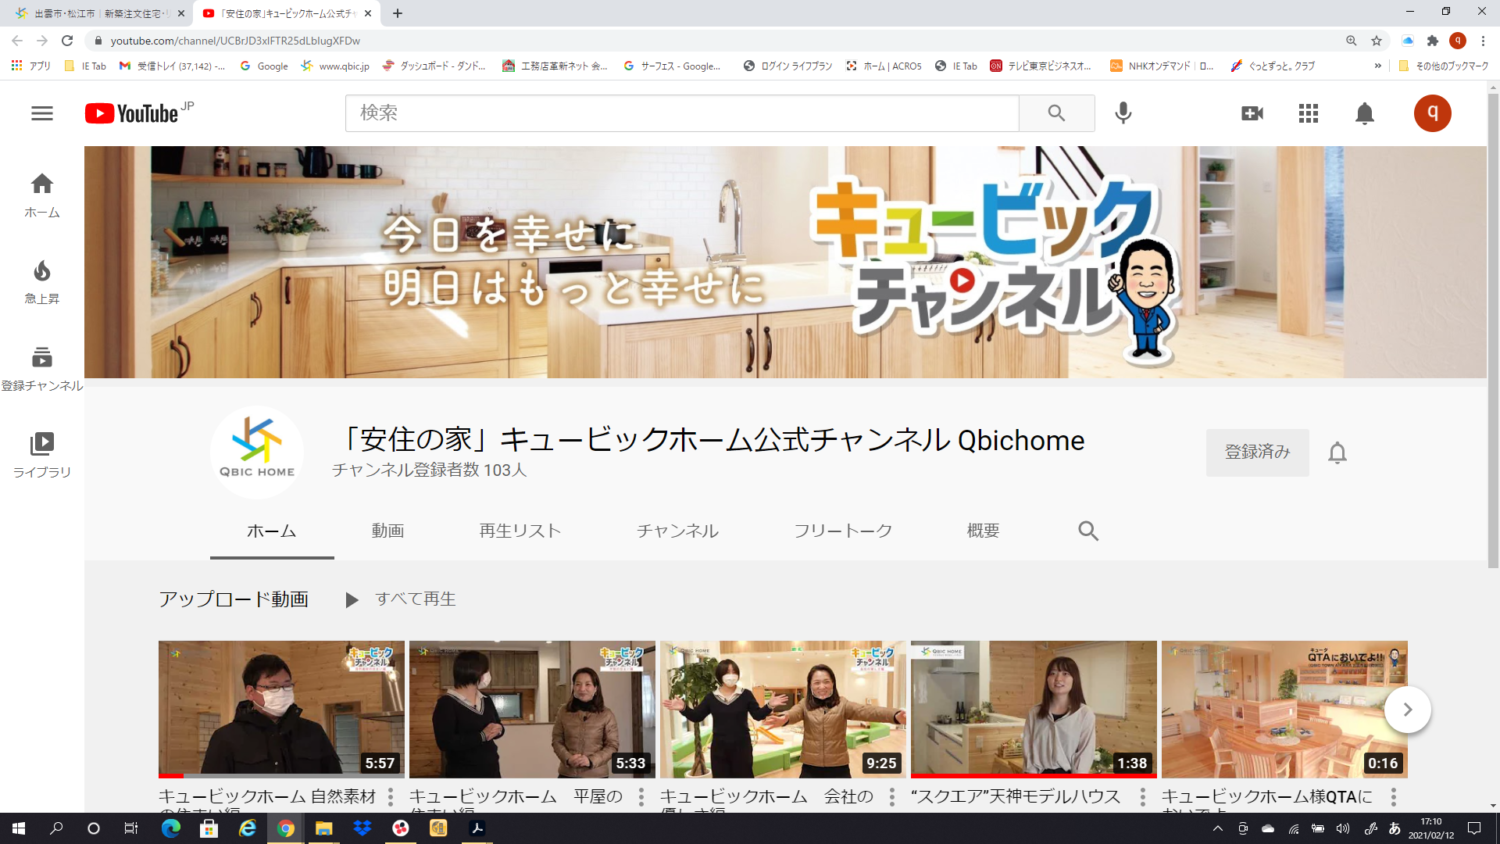
Task: Open the 受信トレイ Gmail bookmark
Action: tap(172, 66)
